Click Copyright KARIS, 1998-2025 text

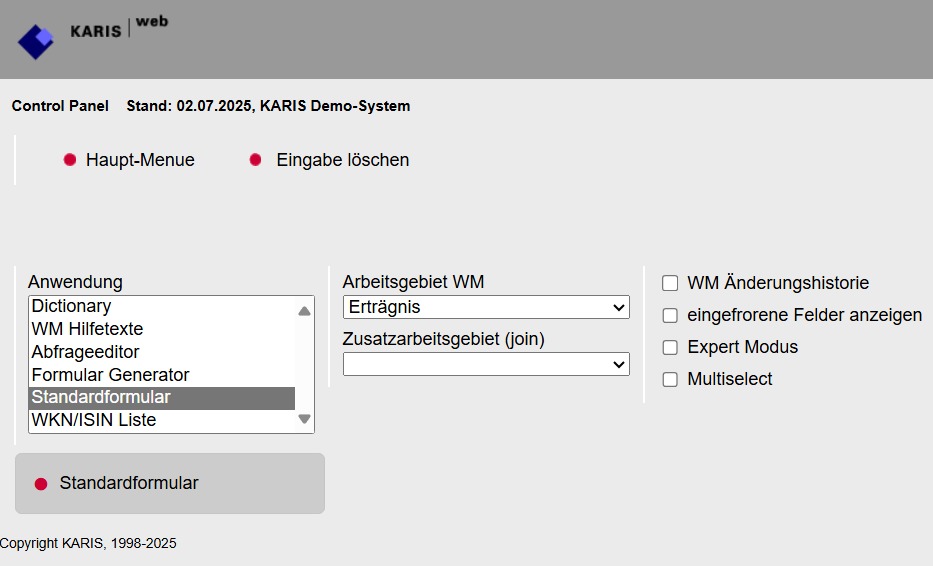[88, 543]
